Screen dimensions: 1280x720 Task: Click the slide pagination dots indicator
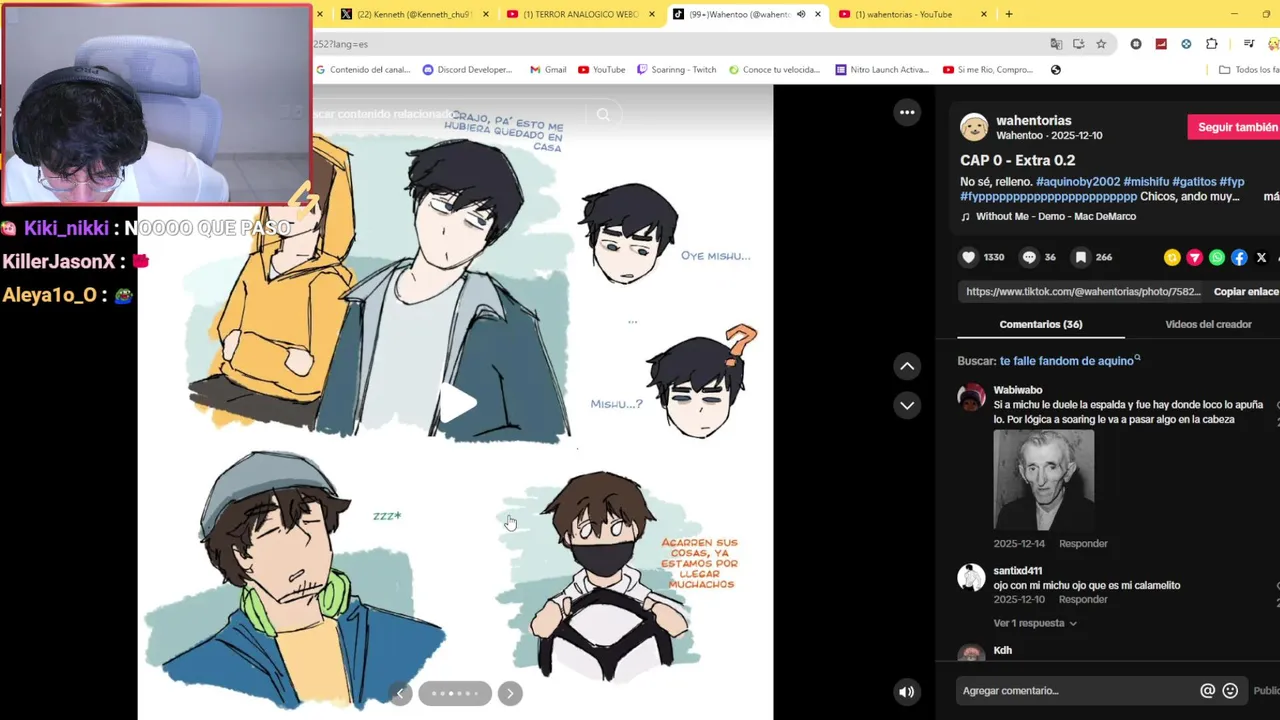coord(455,693)
